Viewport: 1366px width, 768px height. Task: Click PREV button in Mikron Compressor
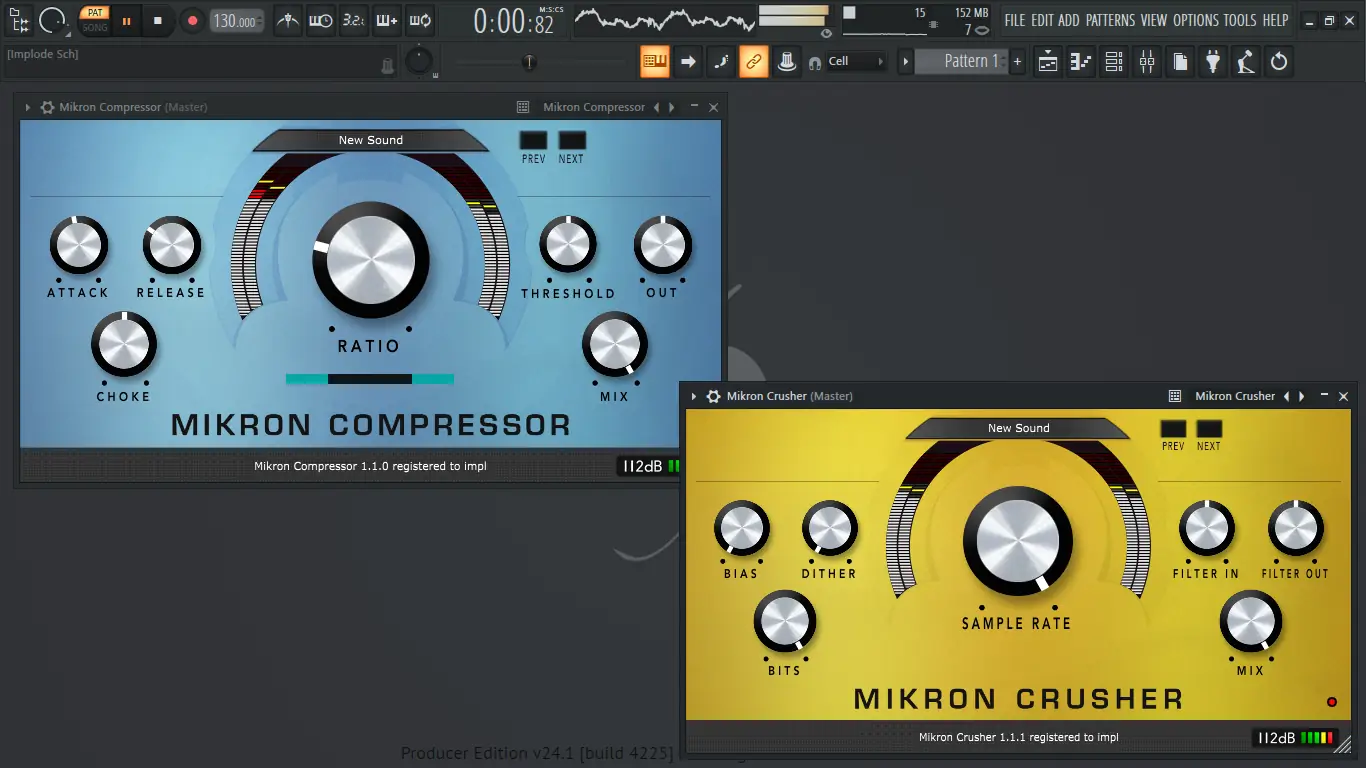click(533, 140)
